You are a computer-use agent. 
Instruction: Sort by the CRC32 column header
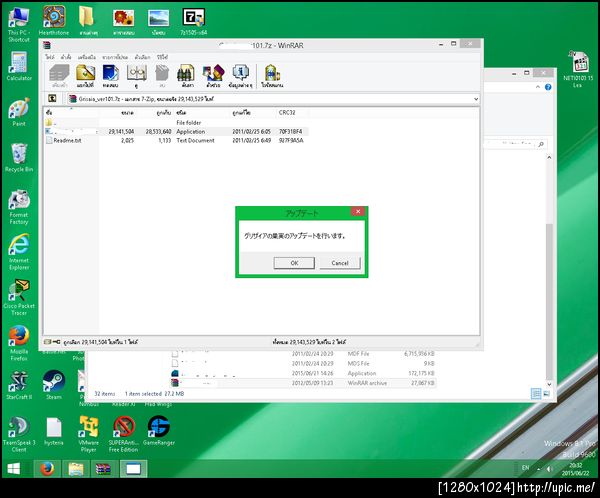(x=287, y=113)
